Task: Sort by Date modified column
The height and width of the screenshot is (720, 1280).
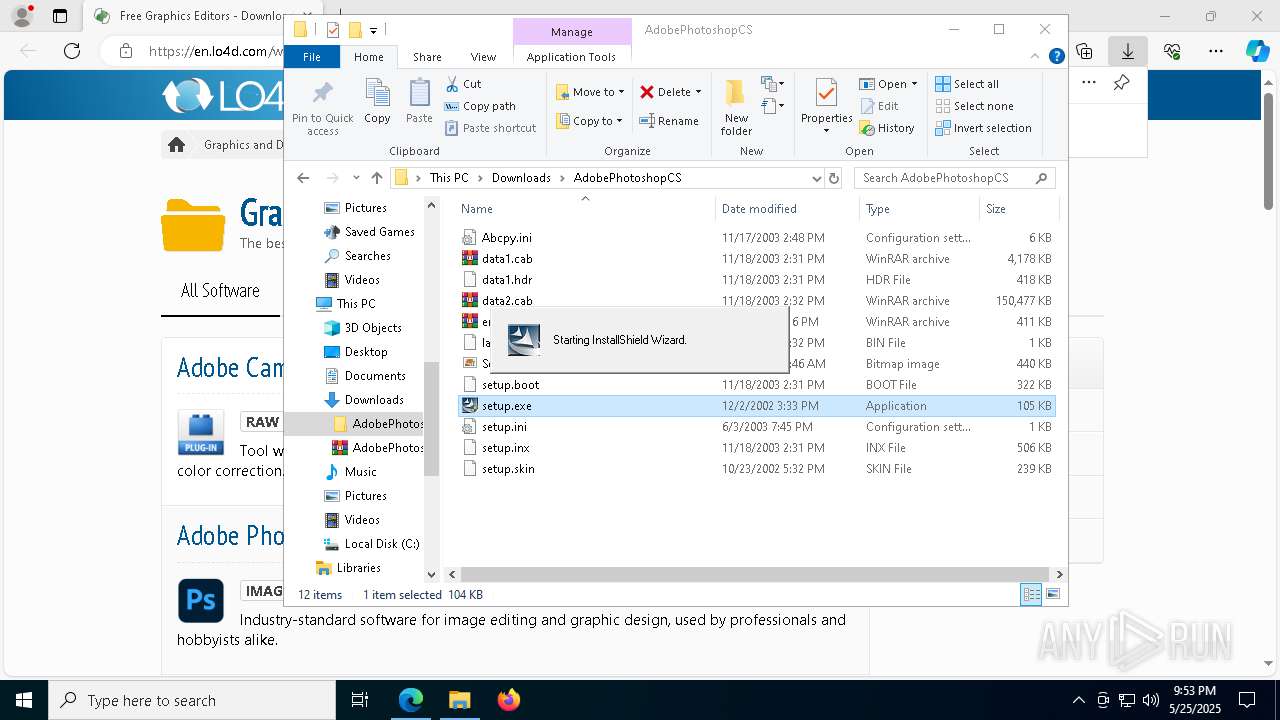Action: [788, 208]
